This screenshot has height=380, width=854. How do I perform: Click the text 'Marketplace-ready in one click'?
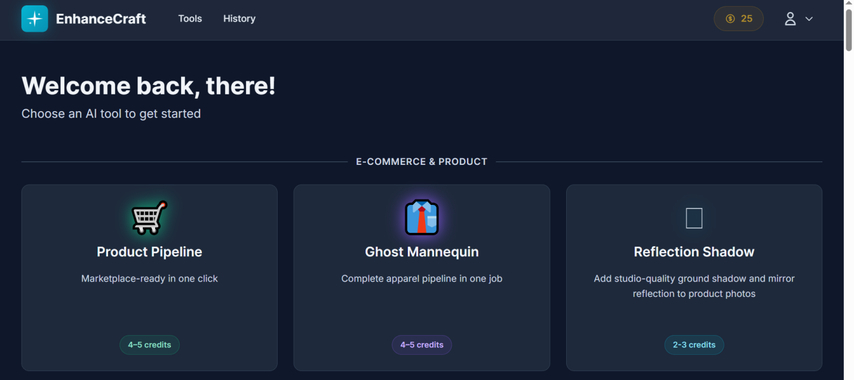coord(149,279)
